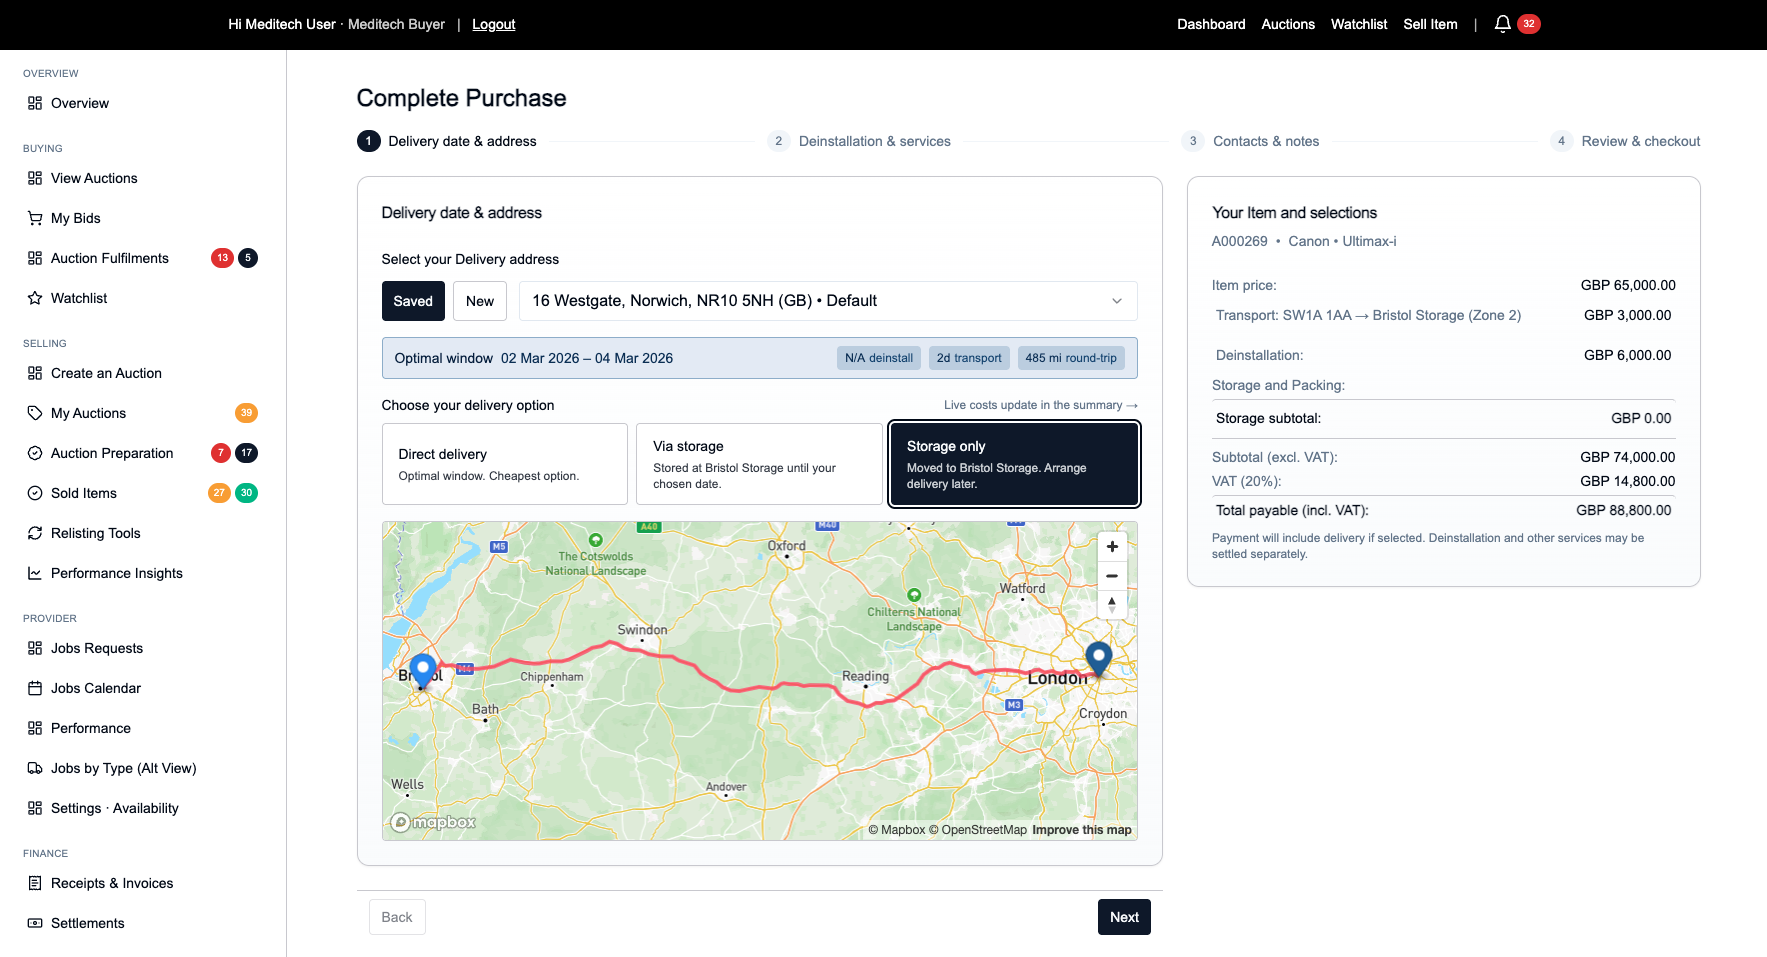This screenshot has height=957, width=1767.
Task: Switch to the New address toggle
Action: point(479,301)
